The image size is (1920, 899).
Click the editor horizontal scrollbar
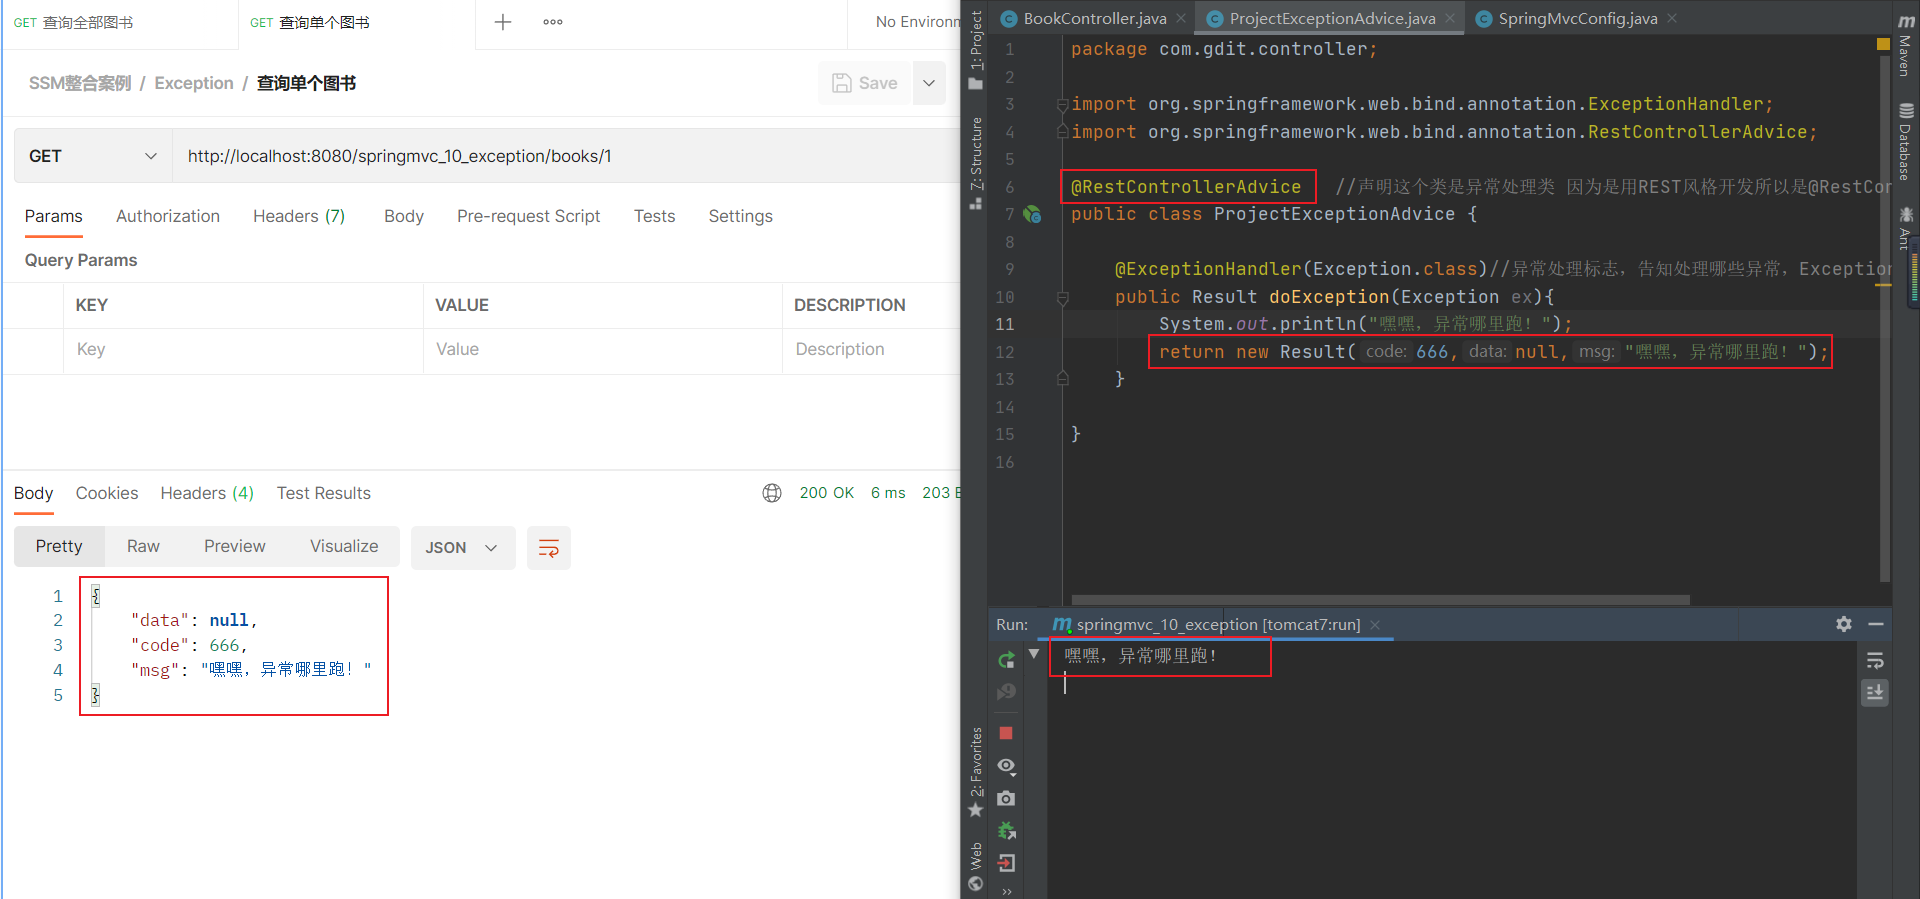(1380, 600)
